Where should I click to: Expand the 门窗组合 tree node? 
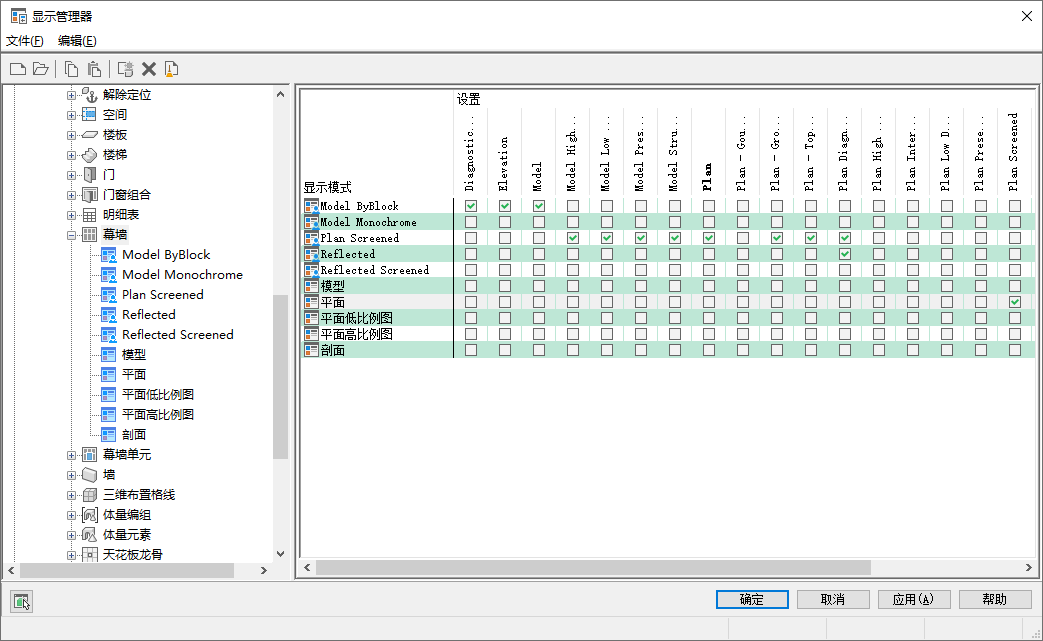click(x=71, y=195)
